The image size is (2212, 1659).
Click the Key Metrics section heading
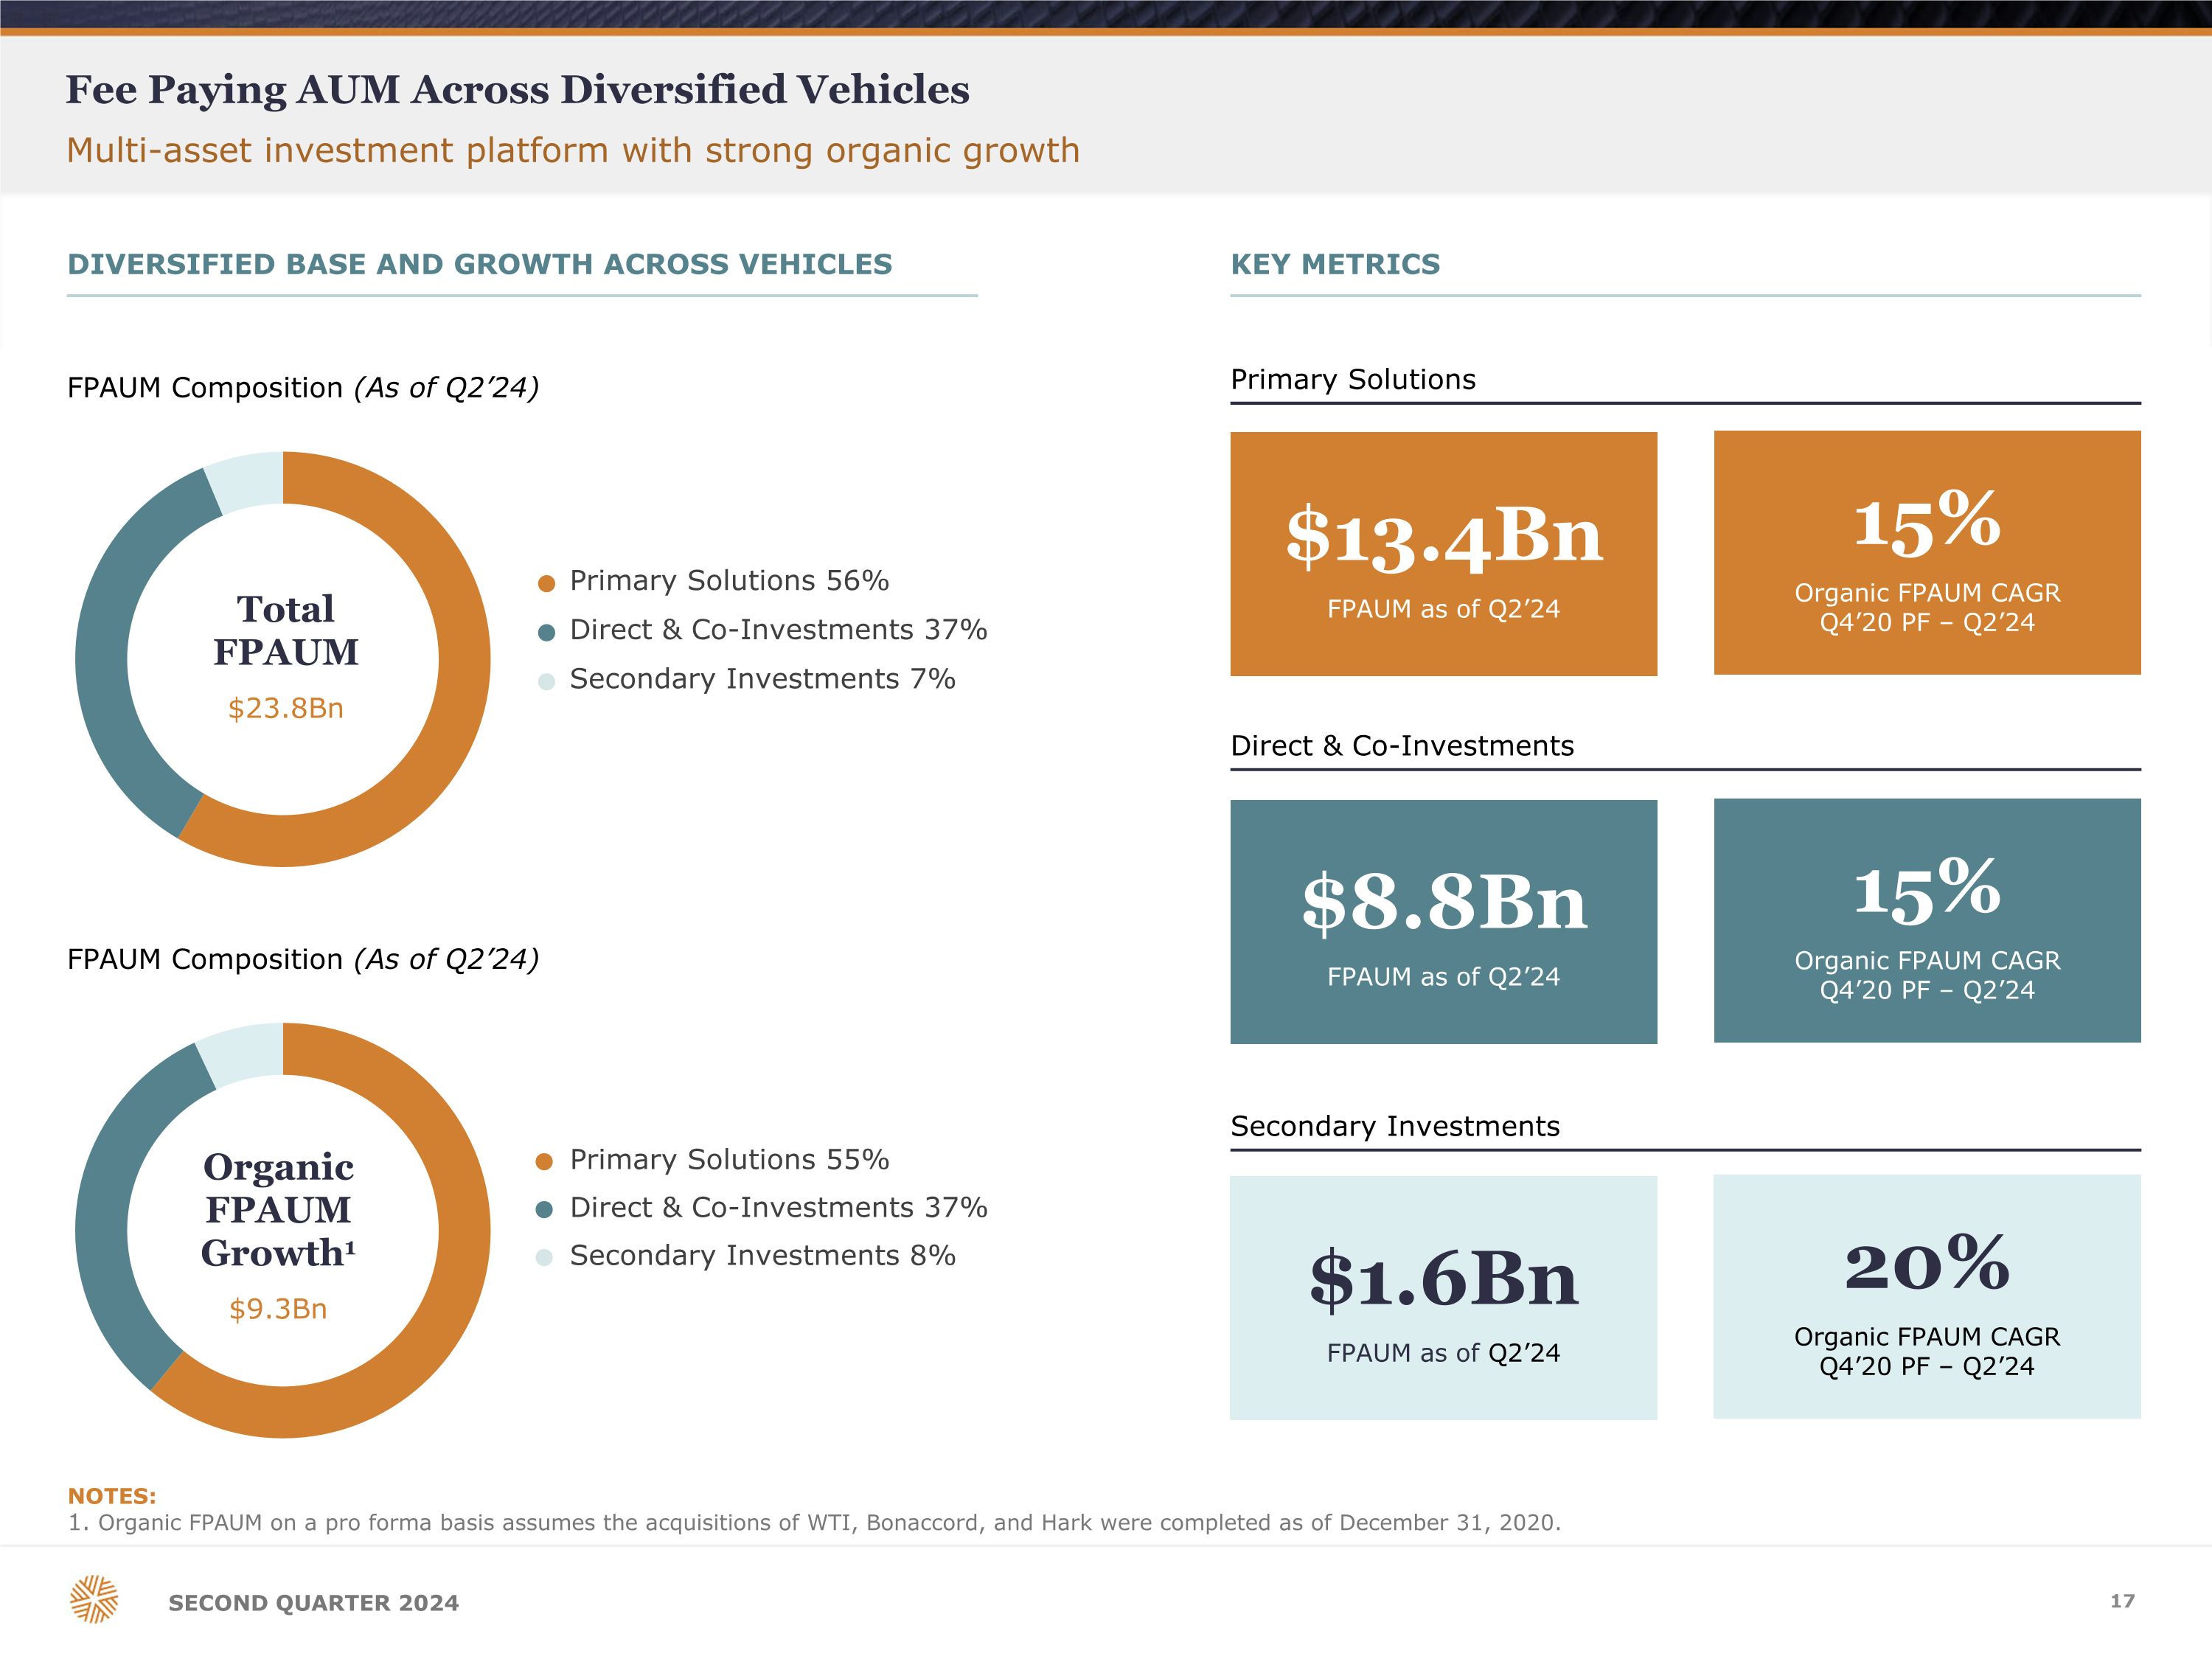click(x=1335, y=264)
